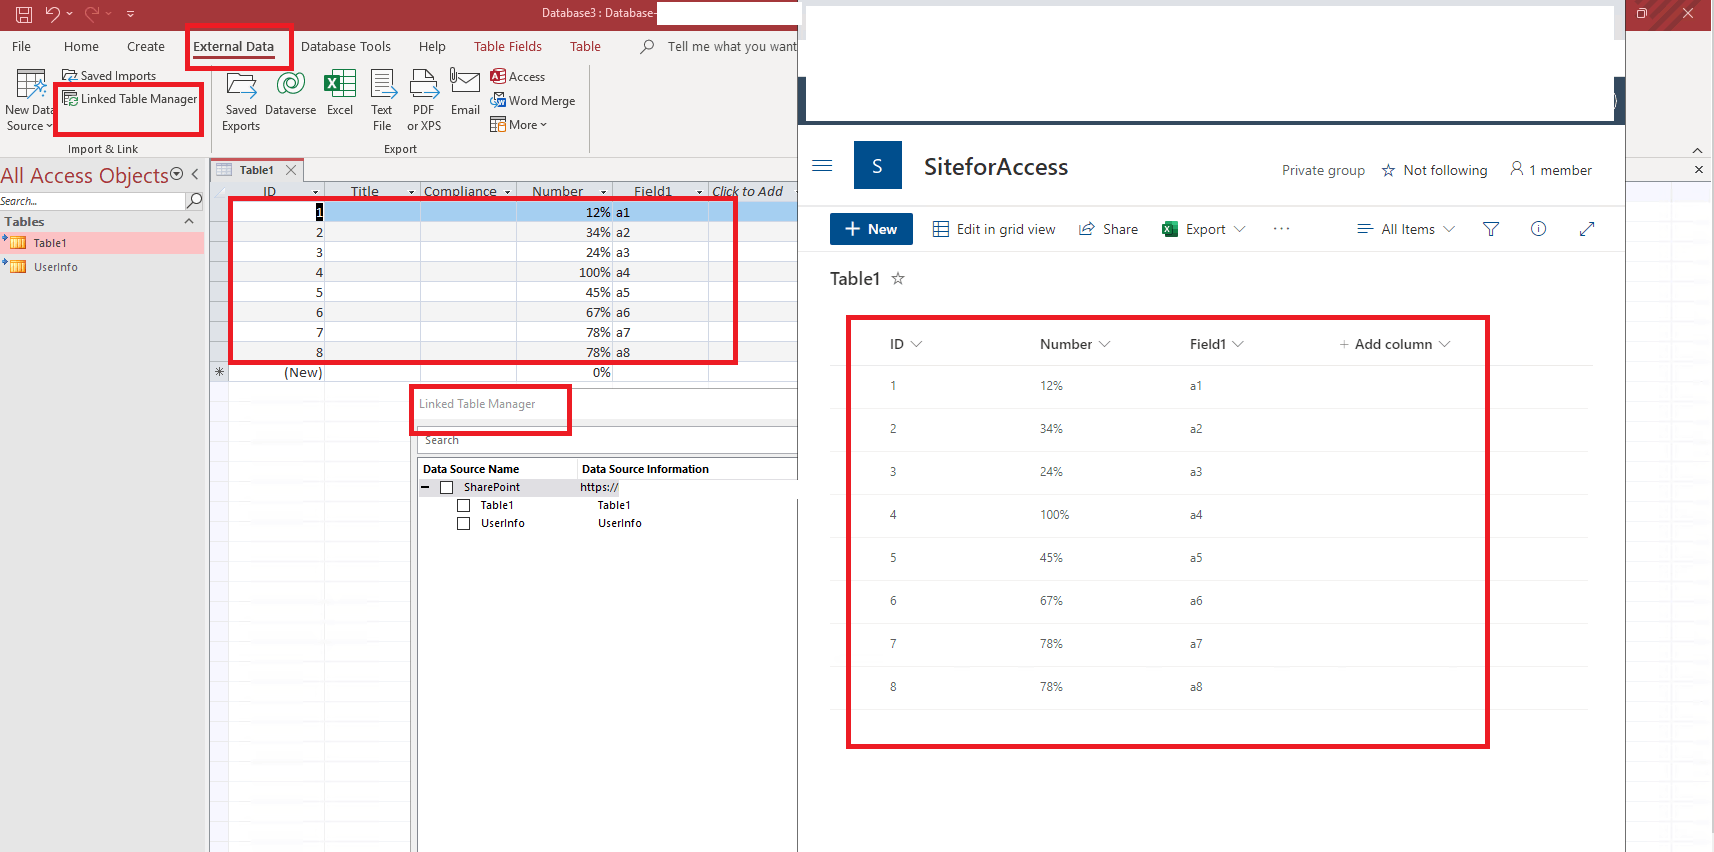Open the All Items view dropdown
Screen dimensions: 1714x852
(1406, 229)
